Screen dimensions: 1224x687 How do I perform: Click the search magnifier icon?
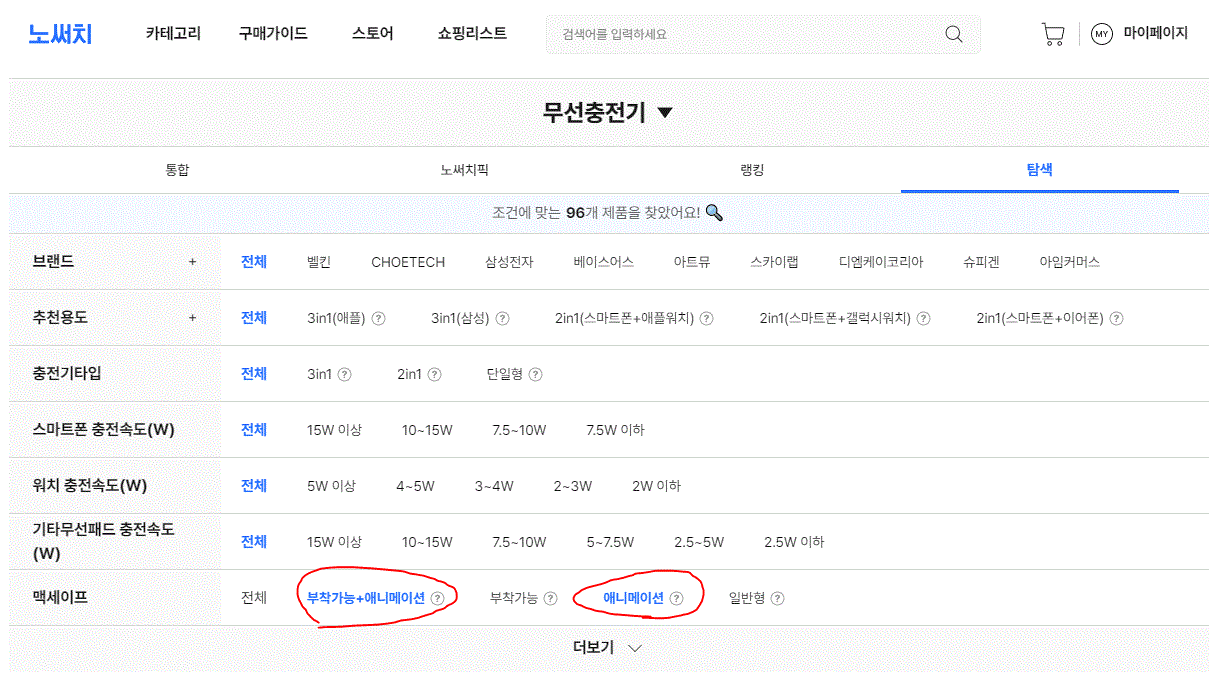[953, 34]
